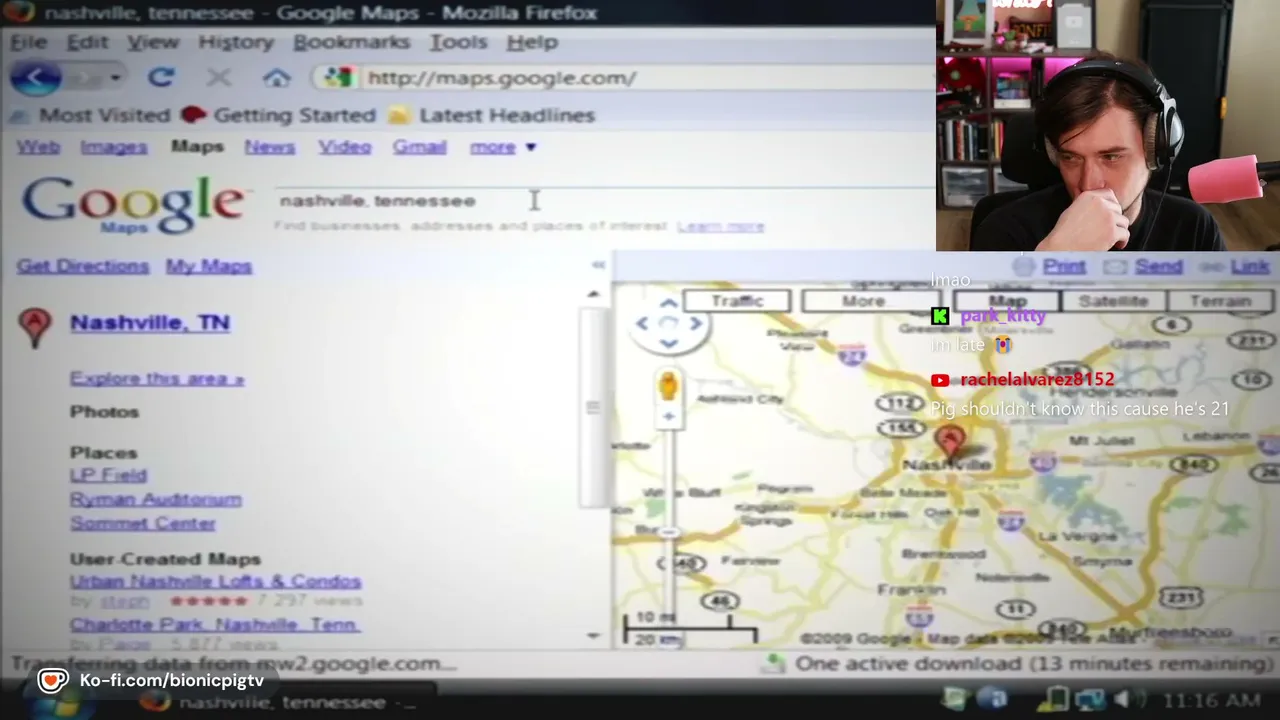Pan the map up
The width and height of the screenshot is (1280, 720).
669,303
